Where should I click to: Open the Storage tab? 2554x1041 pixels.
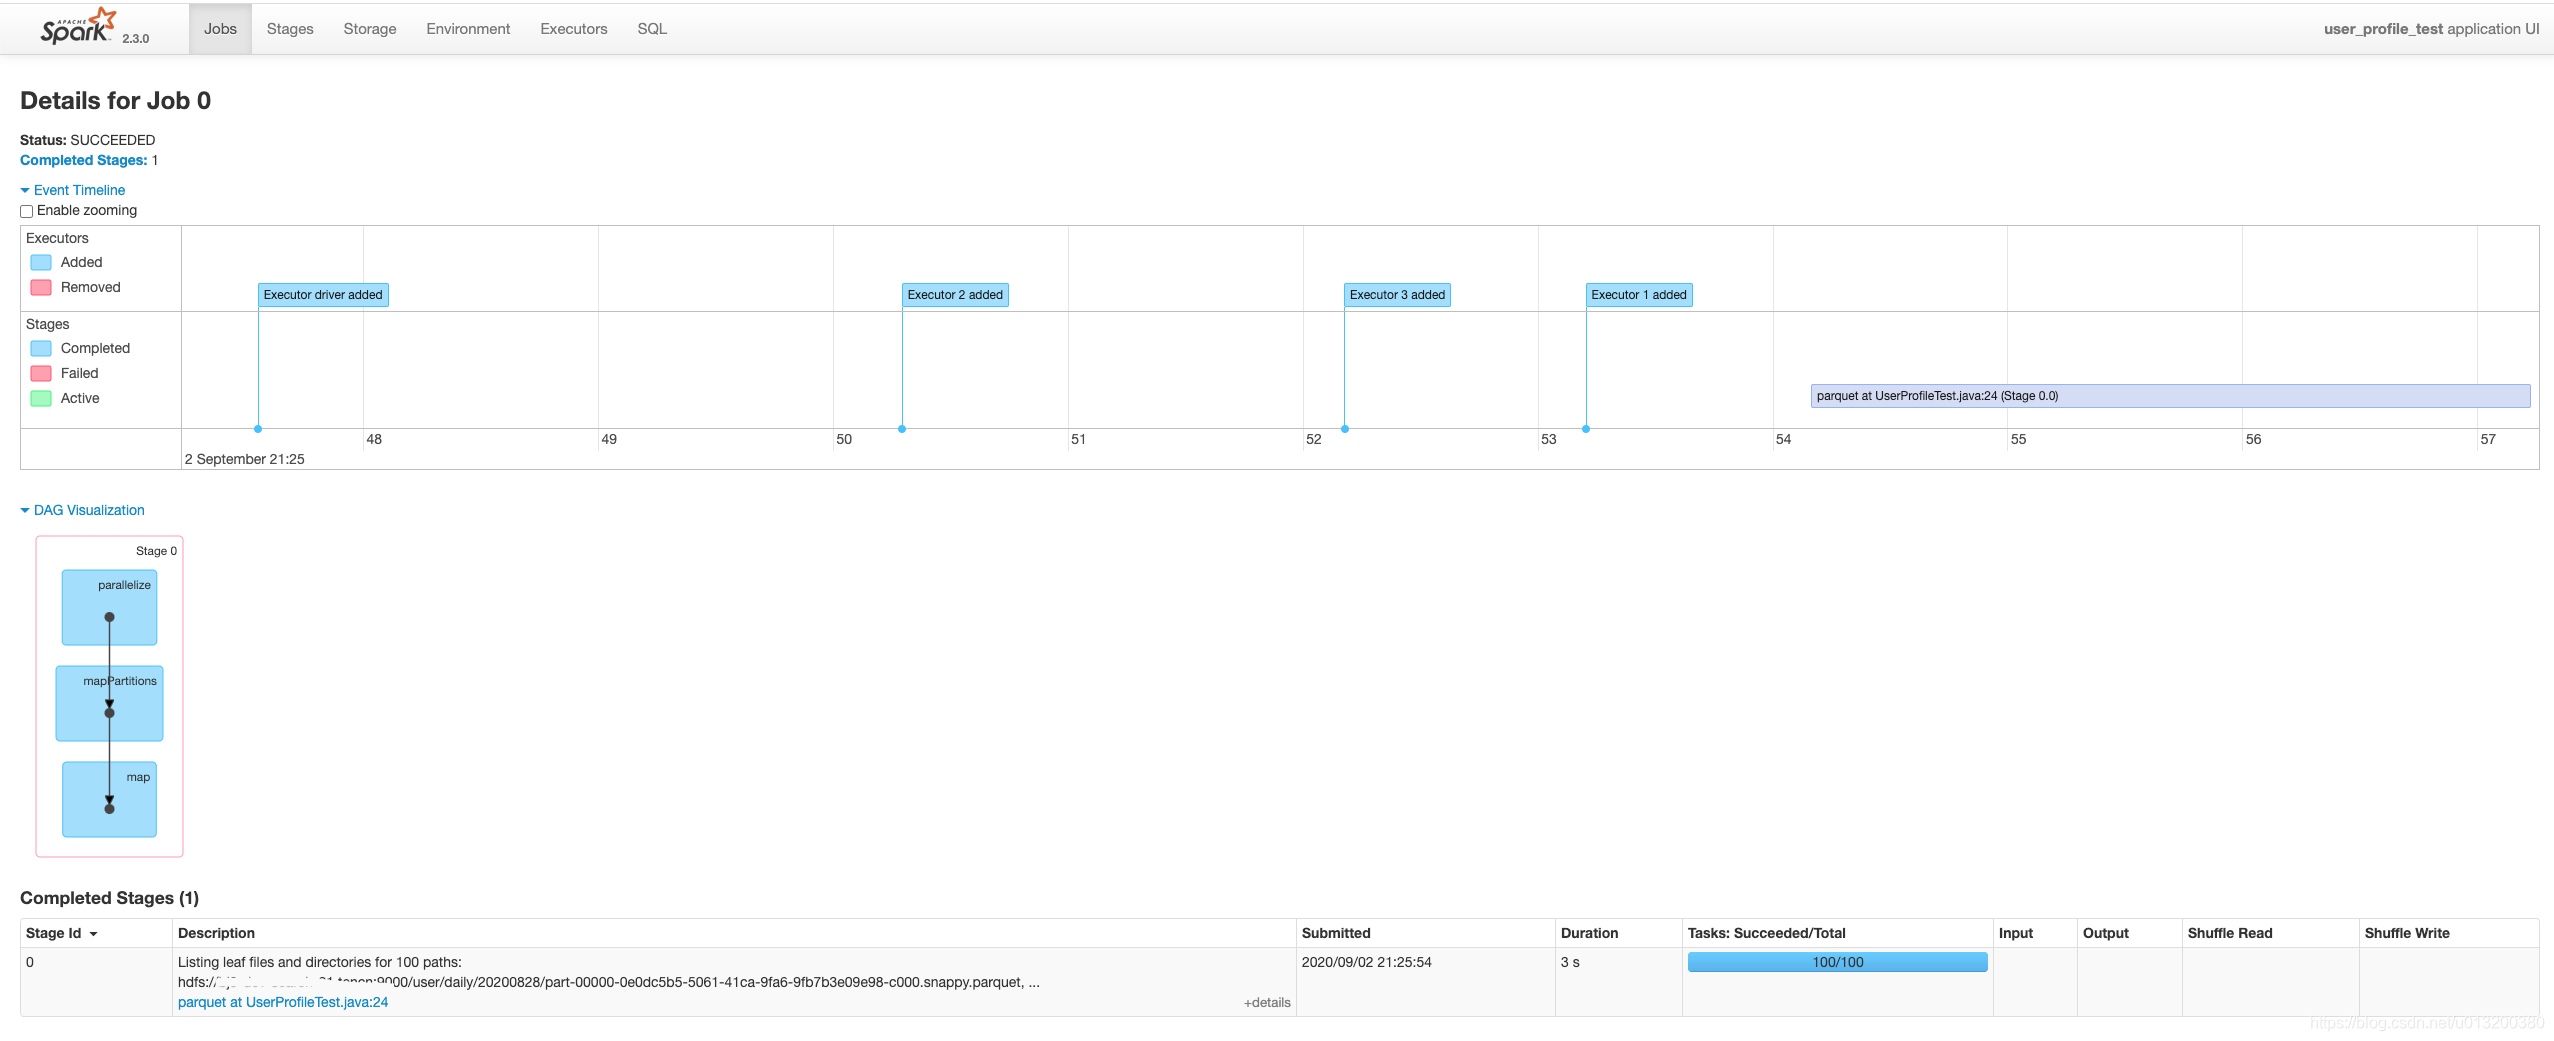370,29
